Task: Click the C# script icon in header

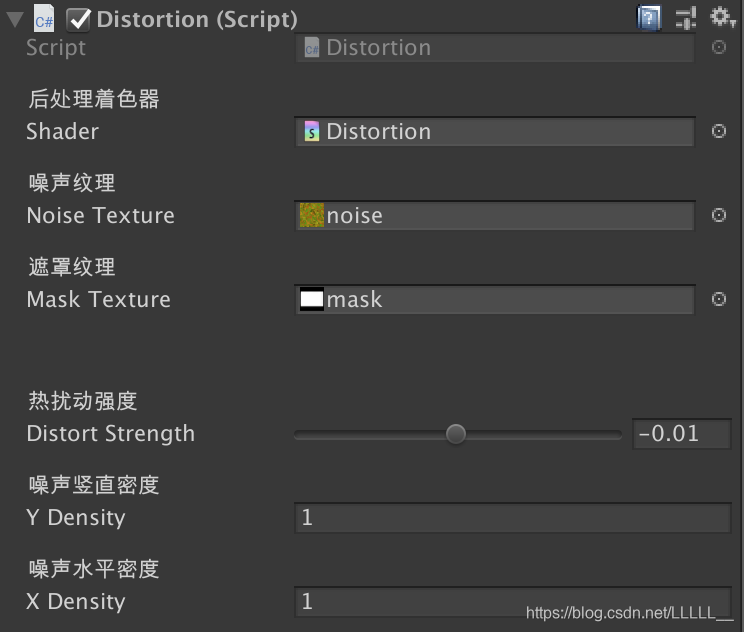Action: point(44,19)
